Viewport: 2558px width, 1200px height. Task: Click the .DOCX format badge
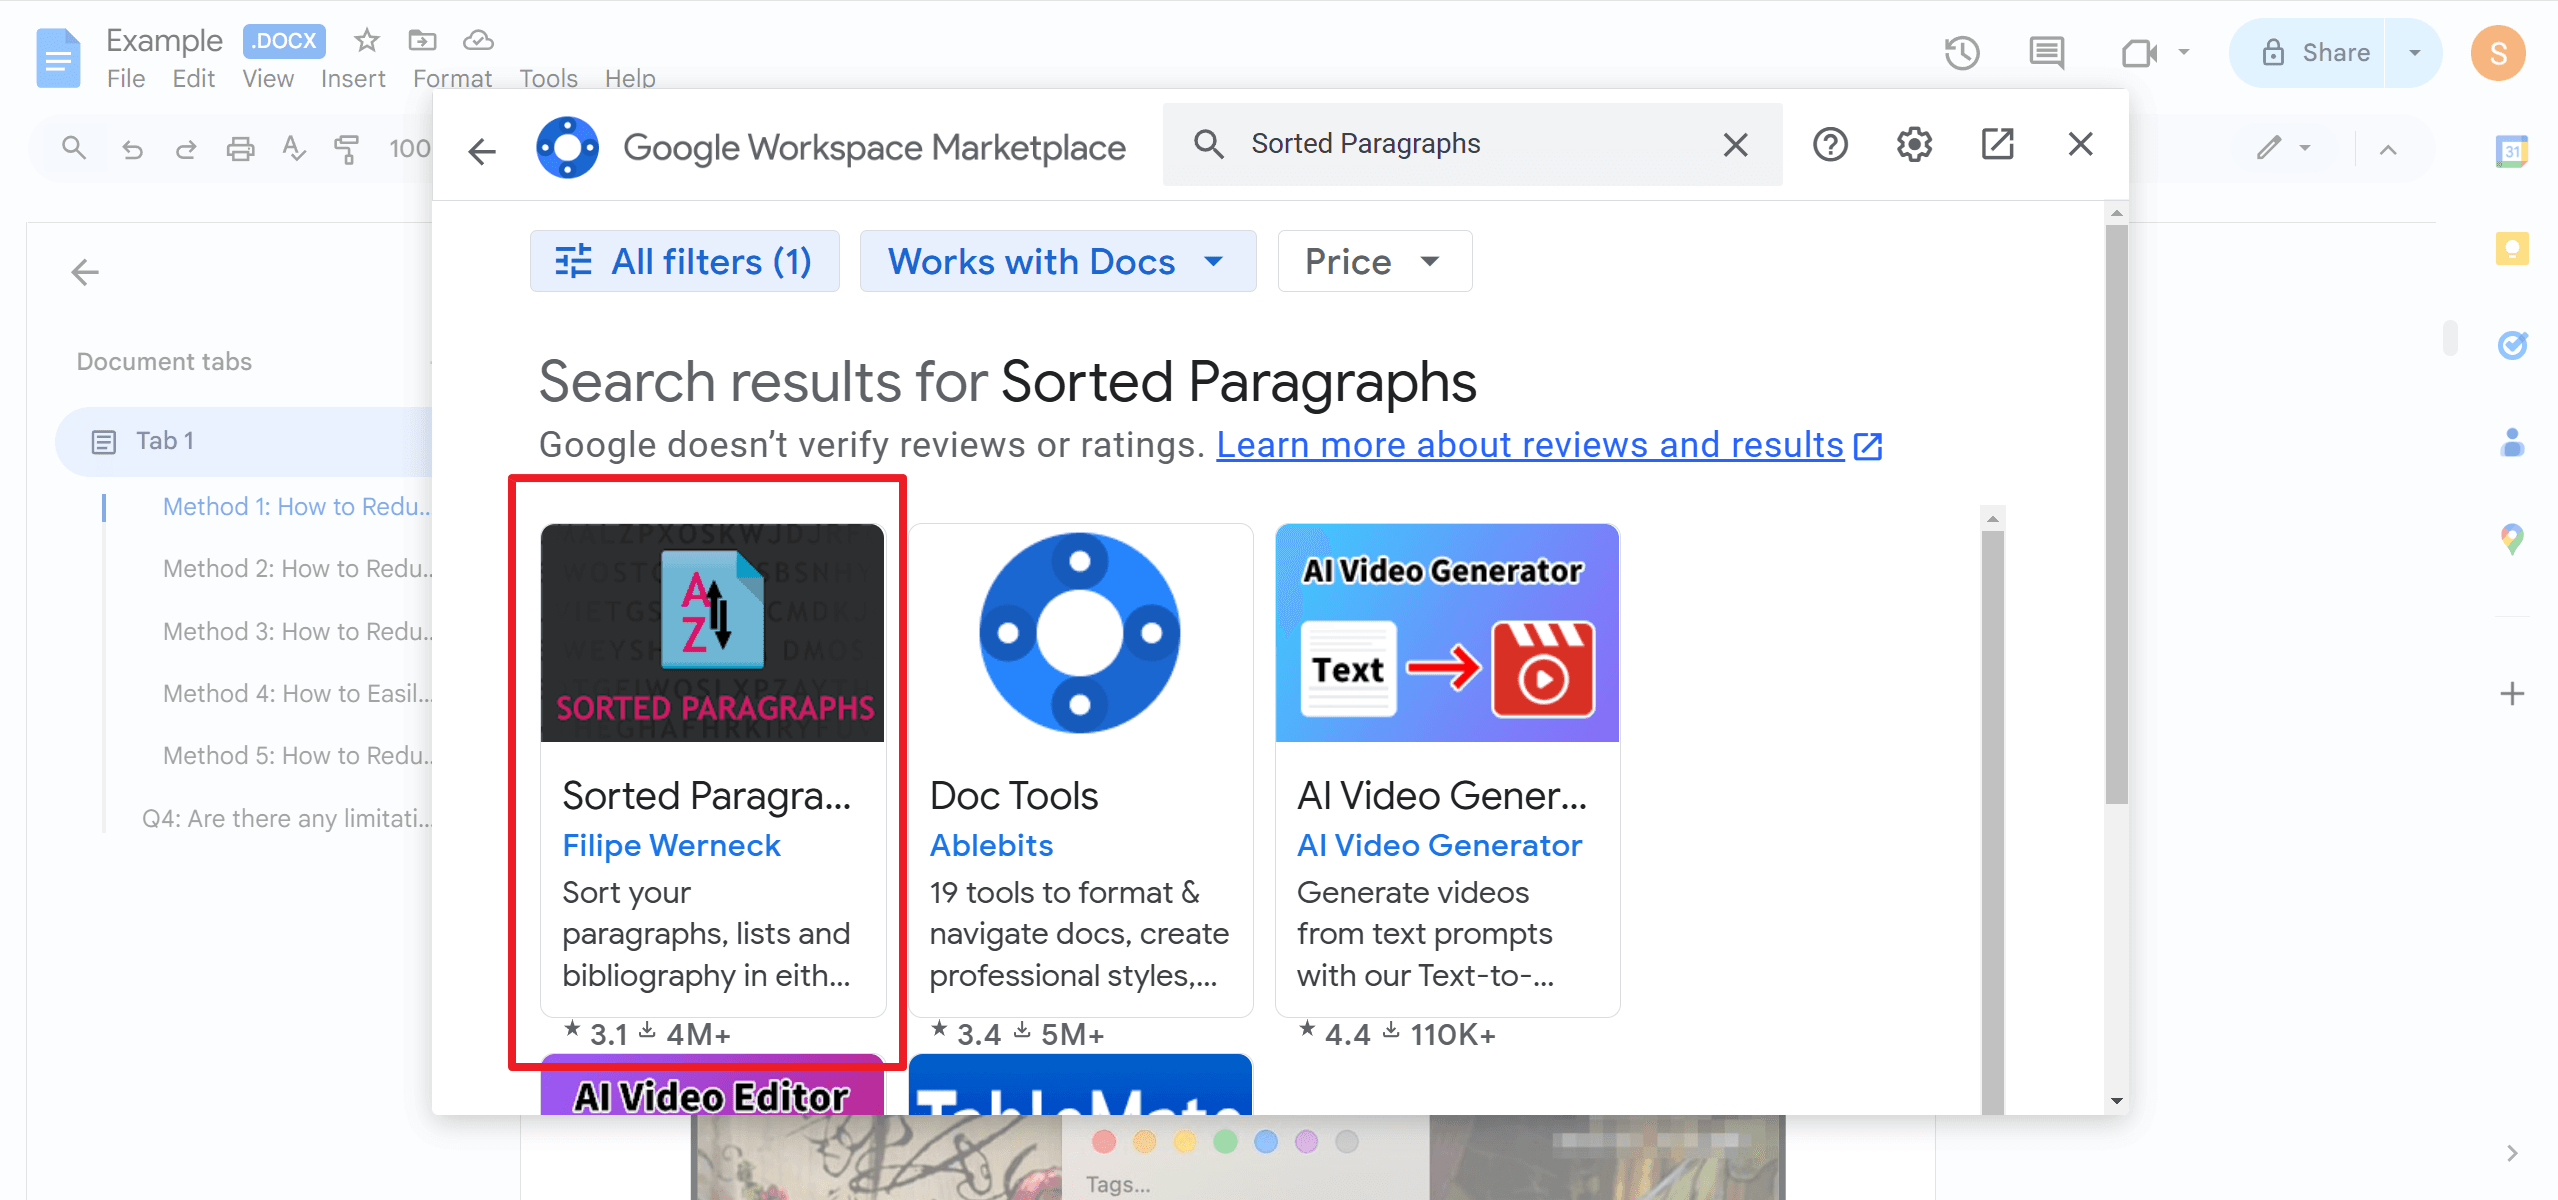pos(284,41)
